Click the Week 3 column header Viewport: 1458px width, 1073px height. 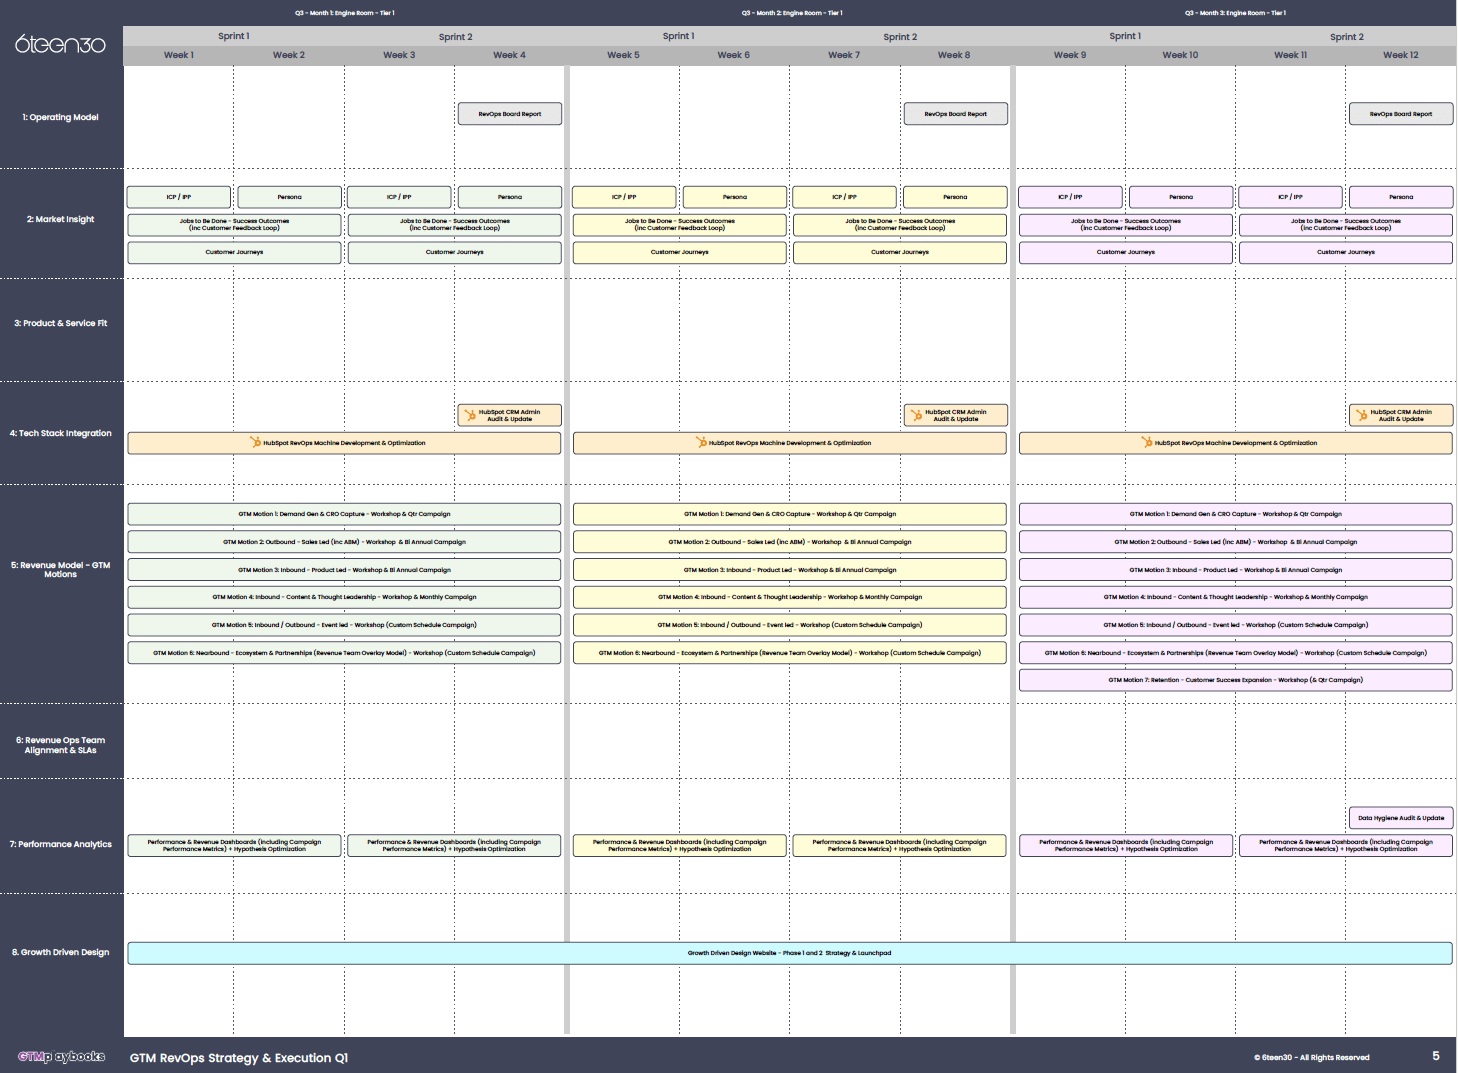[x=399, y=55]
